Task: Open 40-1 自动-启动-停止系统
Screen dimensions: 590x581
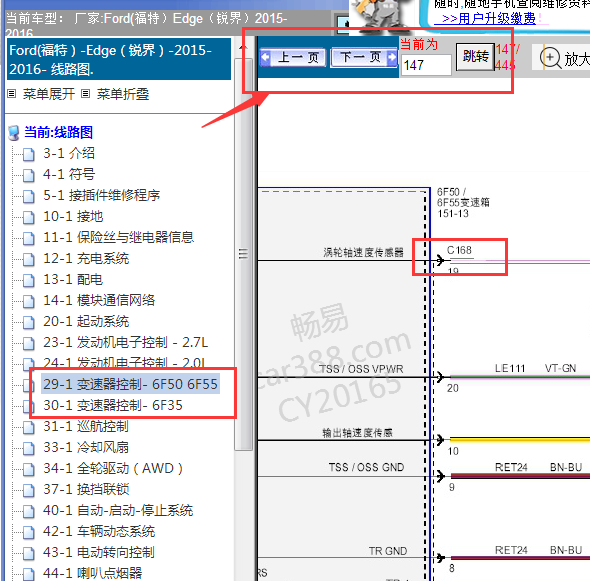Action: pos(118,511)
